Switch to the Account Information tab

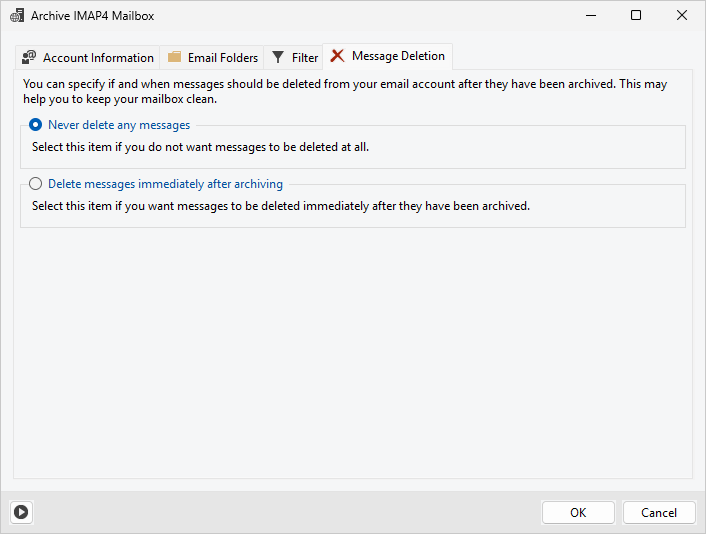coord(98,58)
